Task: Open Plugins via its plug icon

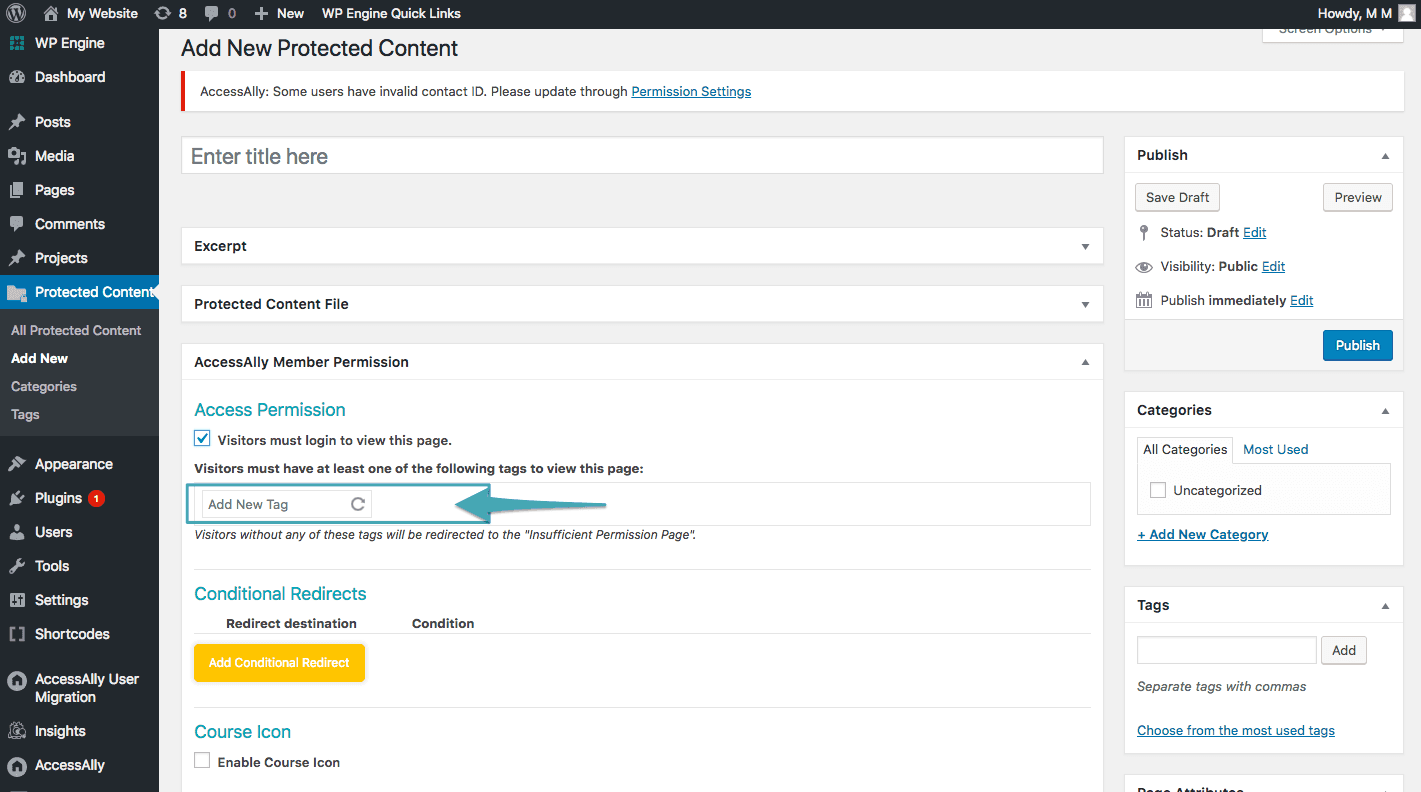Action: tap(17, 498)
